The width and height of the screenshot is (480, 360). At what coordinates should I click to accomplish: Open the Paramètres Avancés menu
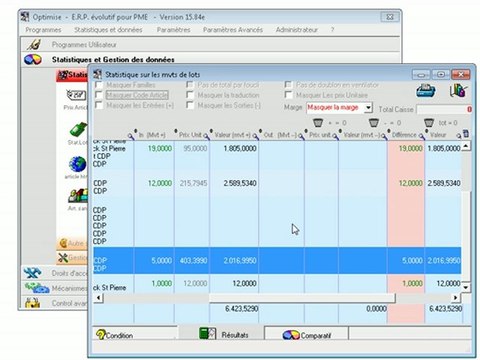(x=233, y=30)
